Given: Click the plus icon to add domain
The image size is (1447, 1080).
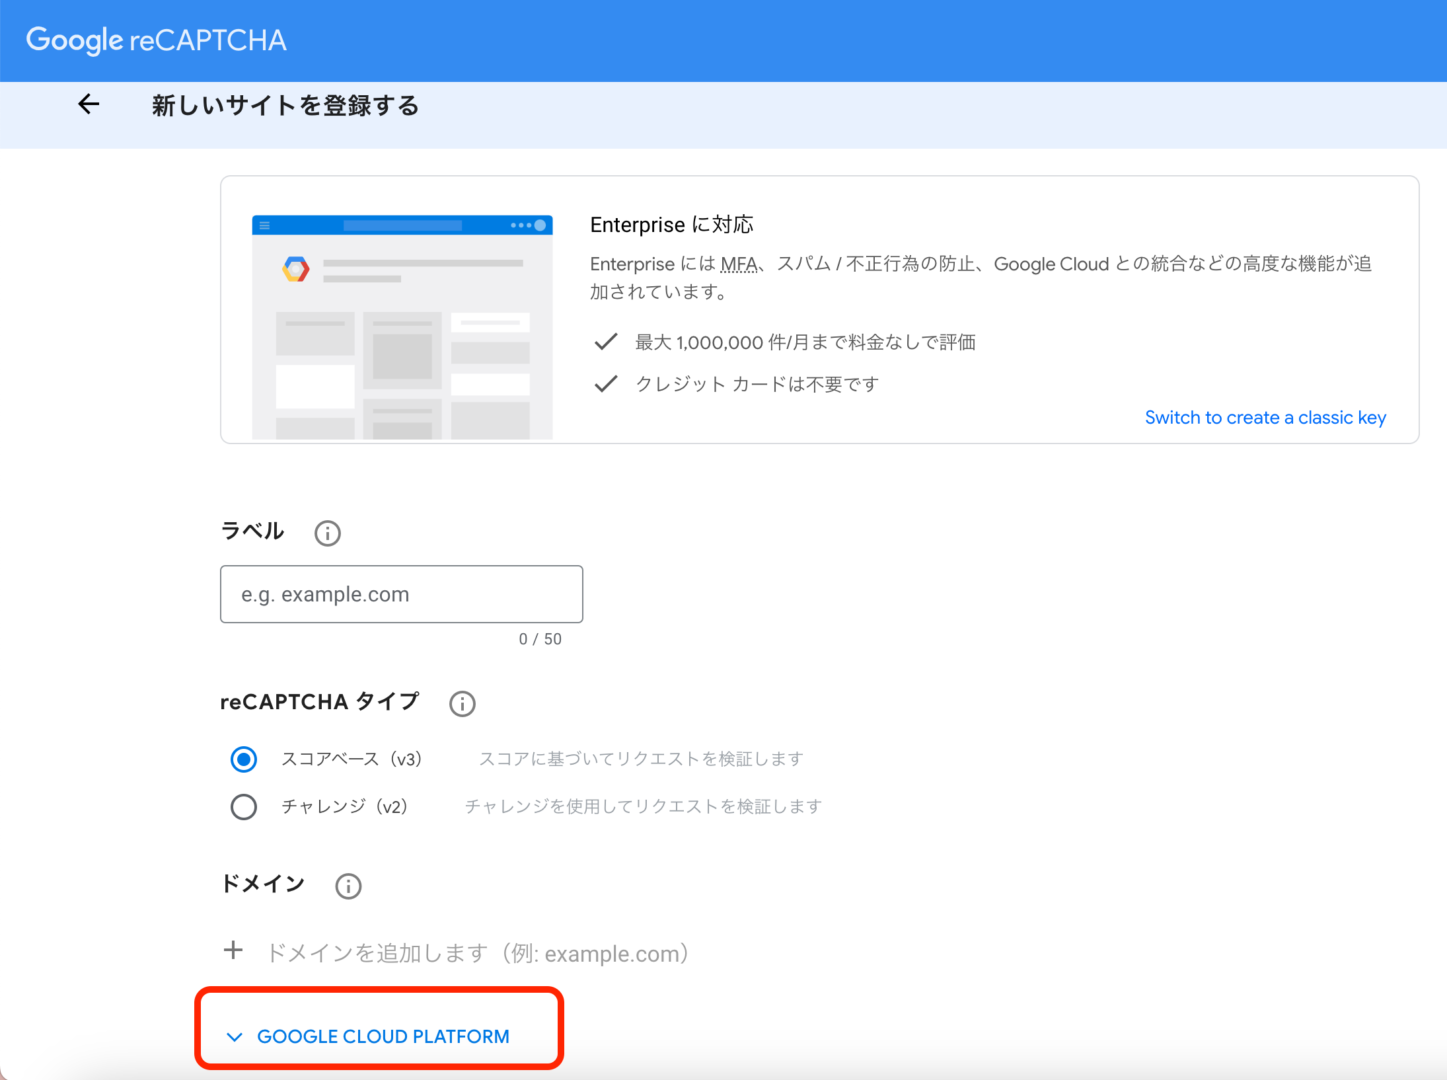Looking at the screenshot, I should point(233,950).
